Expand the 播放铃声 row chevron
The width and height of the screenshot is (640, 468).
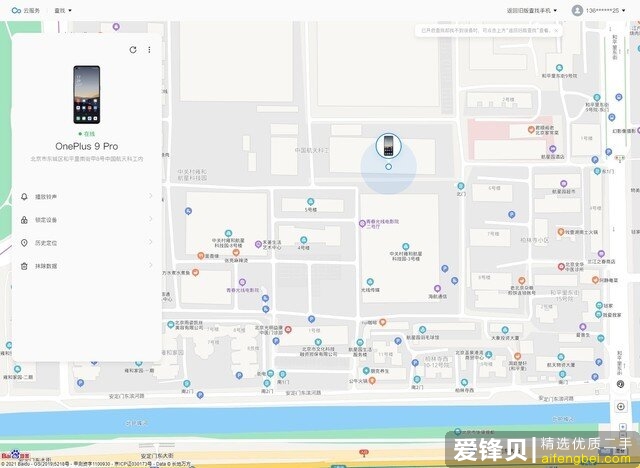click(x=151, y=196)
